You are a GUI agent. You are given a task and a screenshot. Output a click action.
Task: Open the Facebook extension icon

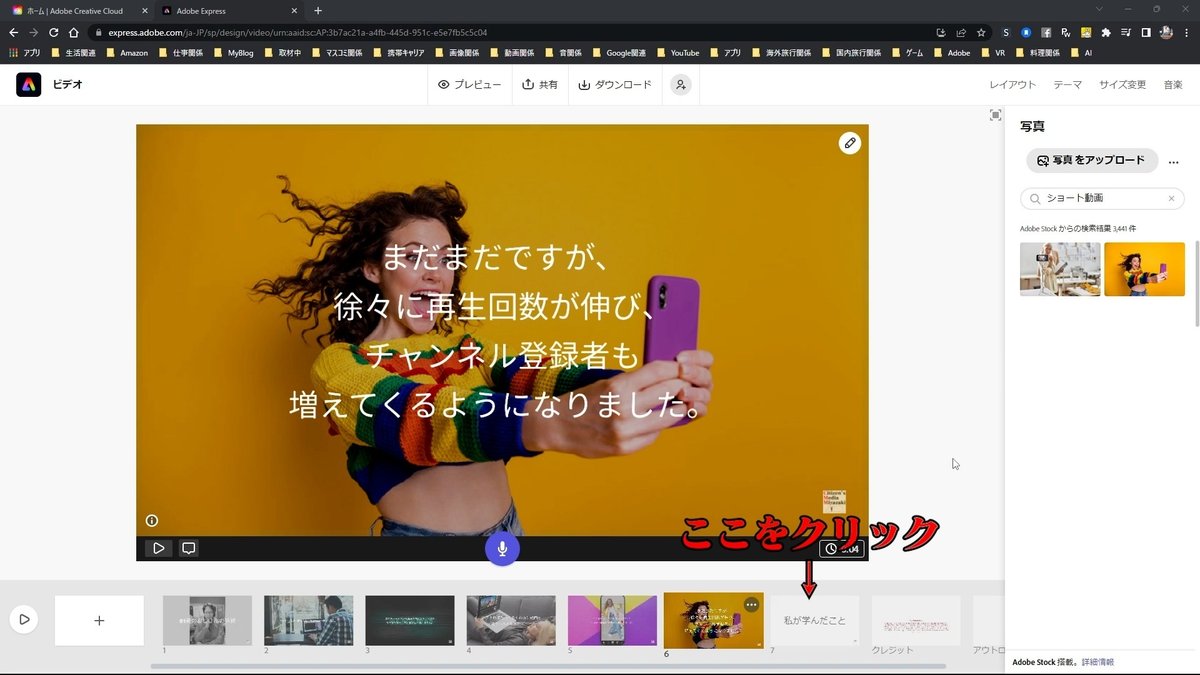[1046, 32]
